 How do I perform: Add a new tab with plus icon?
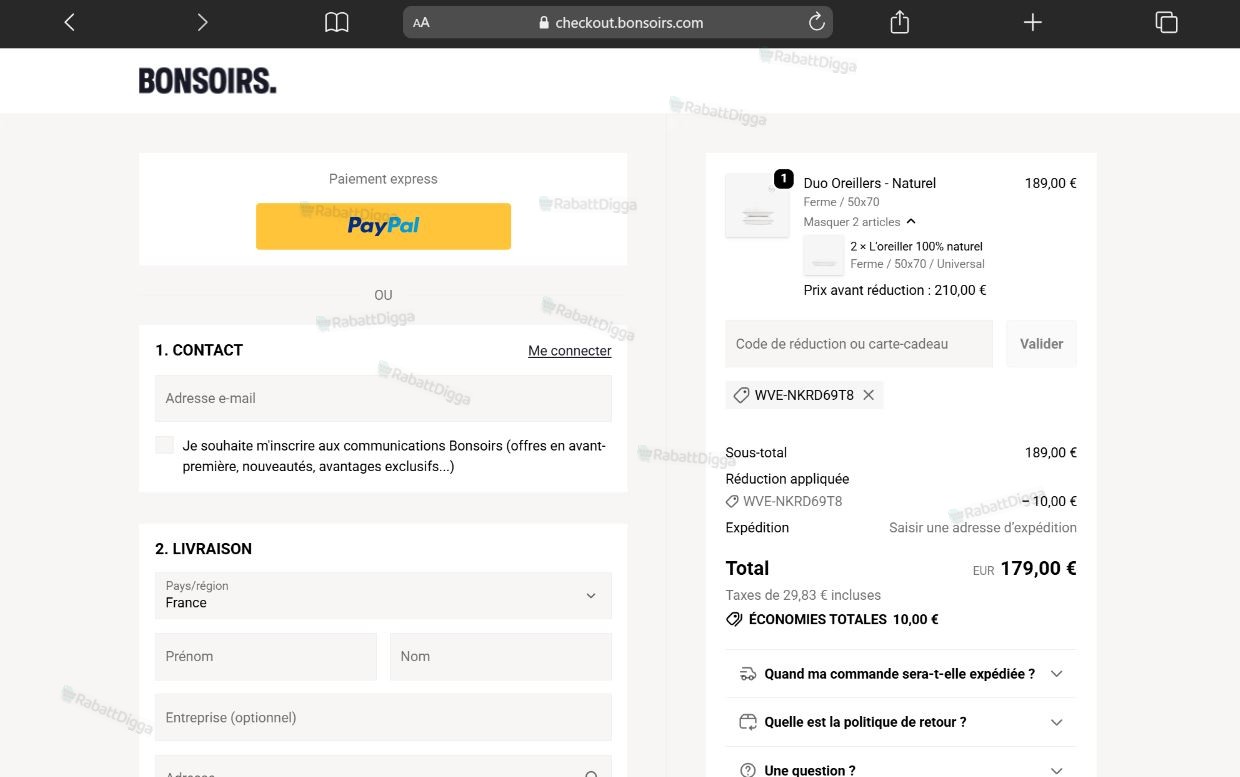tap(1033, 22)
